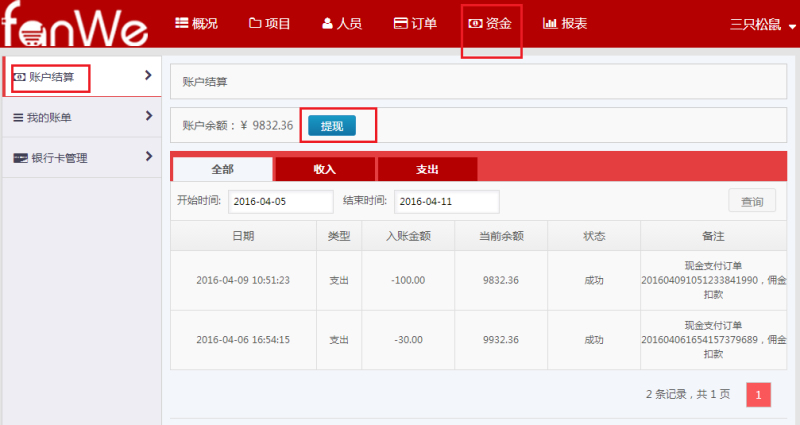Image resolution: width=800 pixels, height=425 pixels.
Task: Expand the 我的账单 chevron arrow
Action: click(x=148, y=116)
